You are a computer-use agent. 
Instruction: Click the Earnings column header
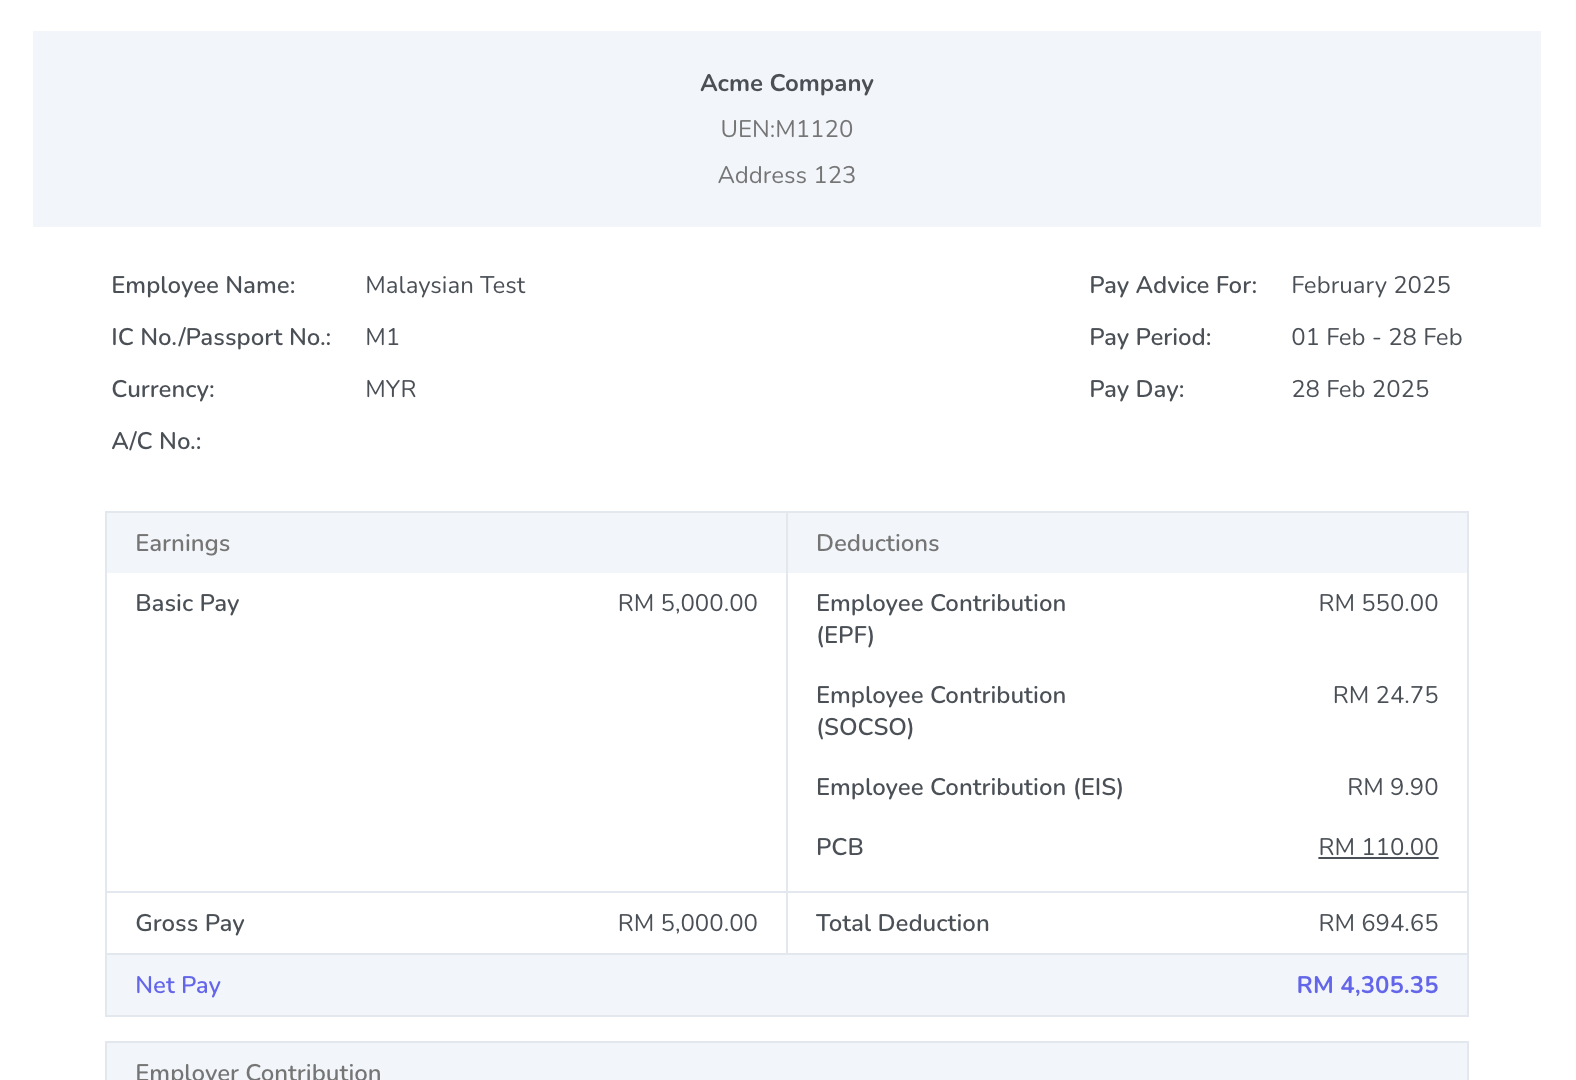(183, 543)
